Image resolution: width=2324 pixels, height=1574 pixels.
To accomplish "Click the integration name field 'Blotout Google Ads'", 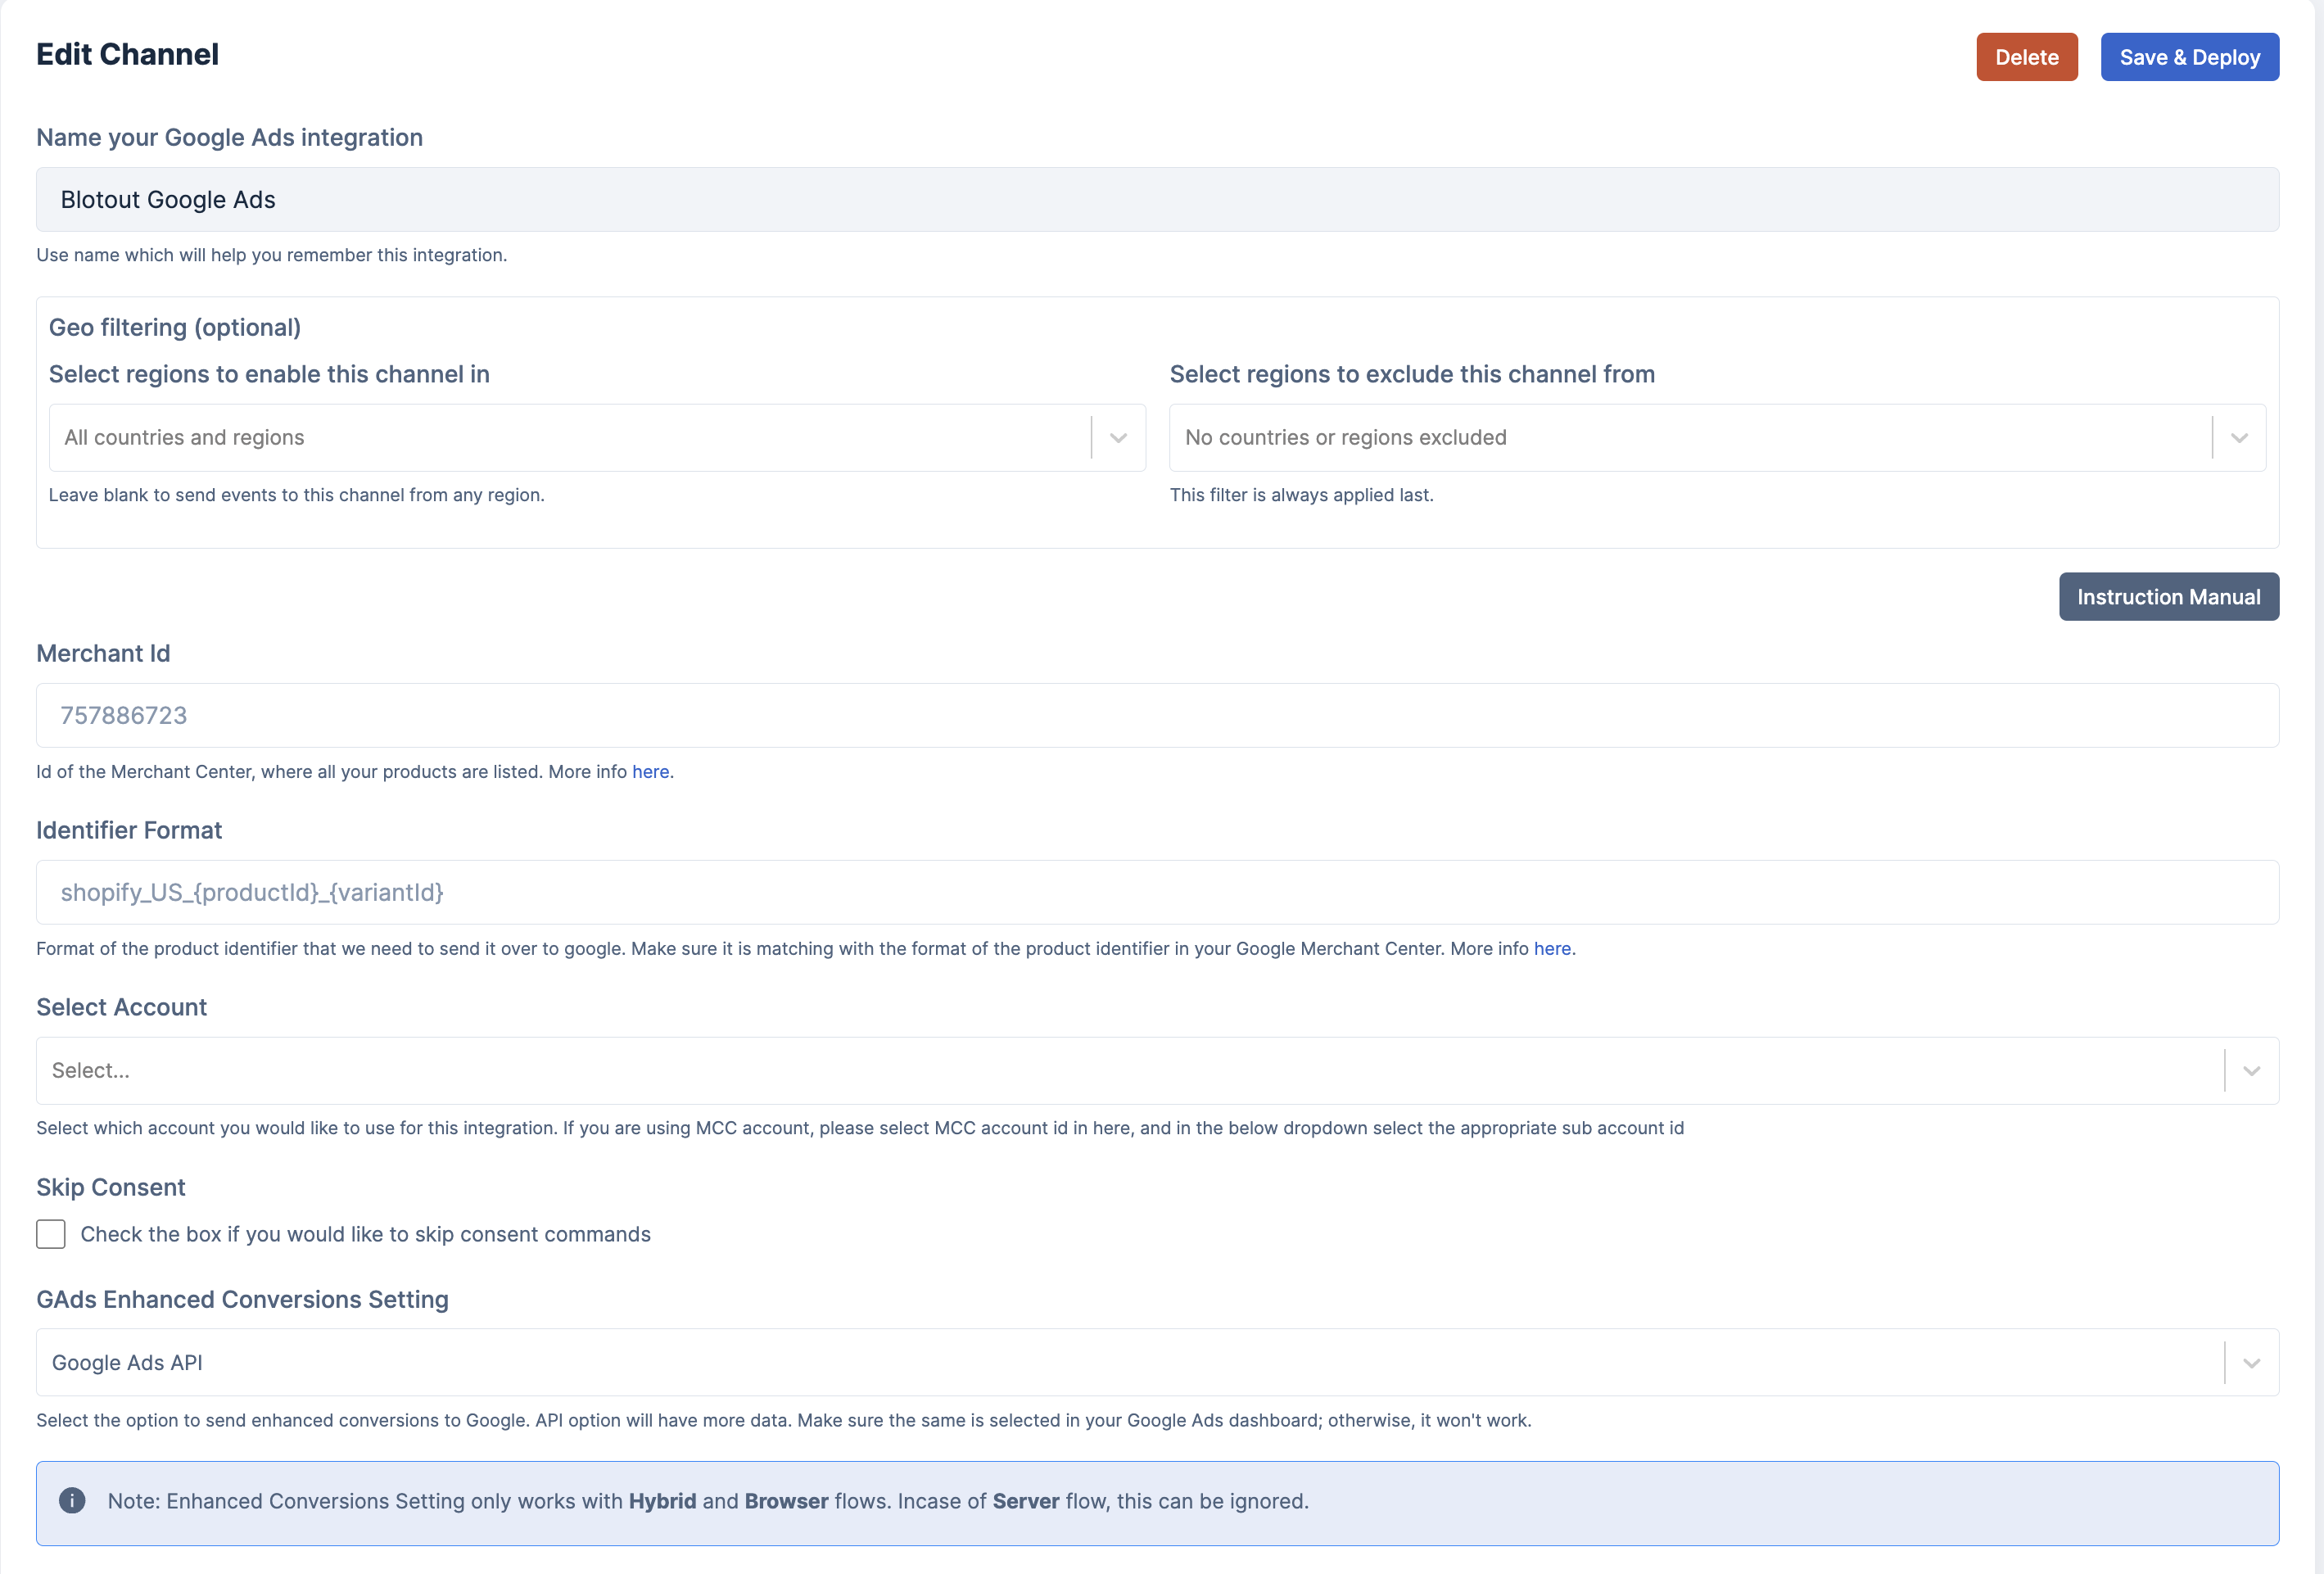I will (x=1157, y=200).
